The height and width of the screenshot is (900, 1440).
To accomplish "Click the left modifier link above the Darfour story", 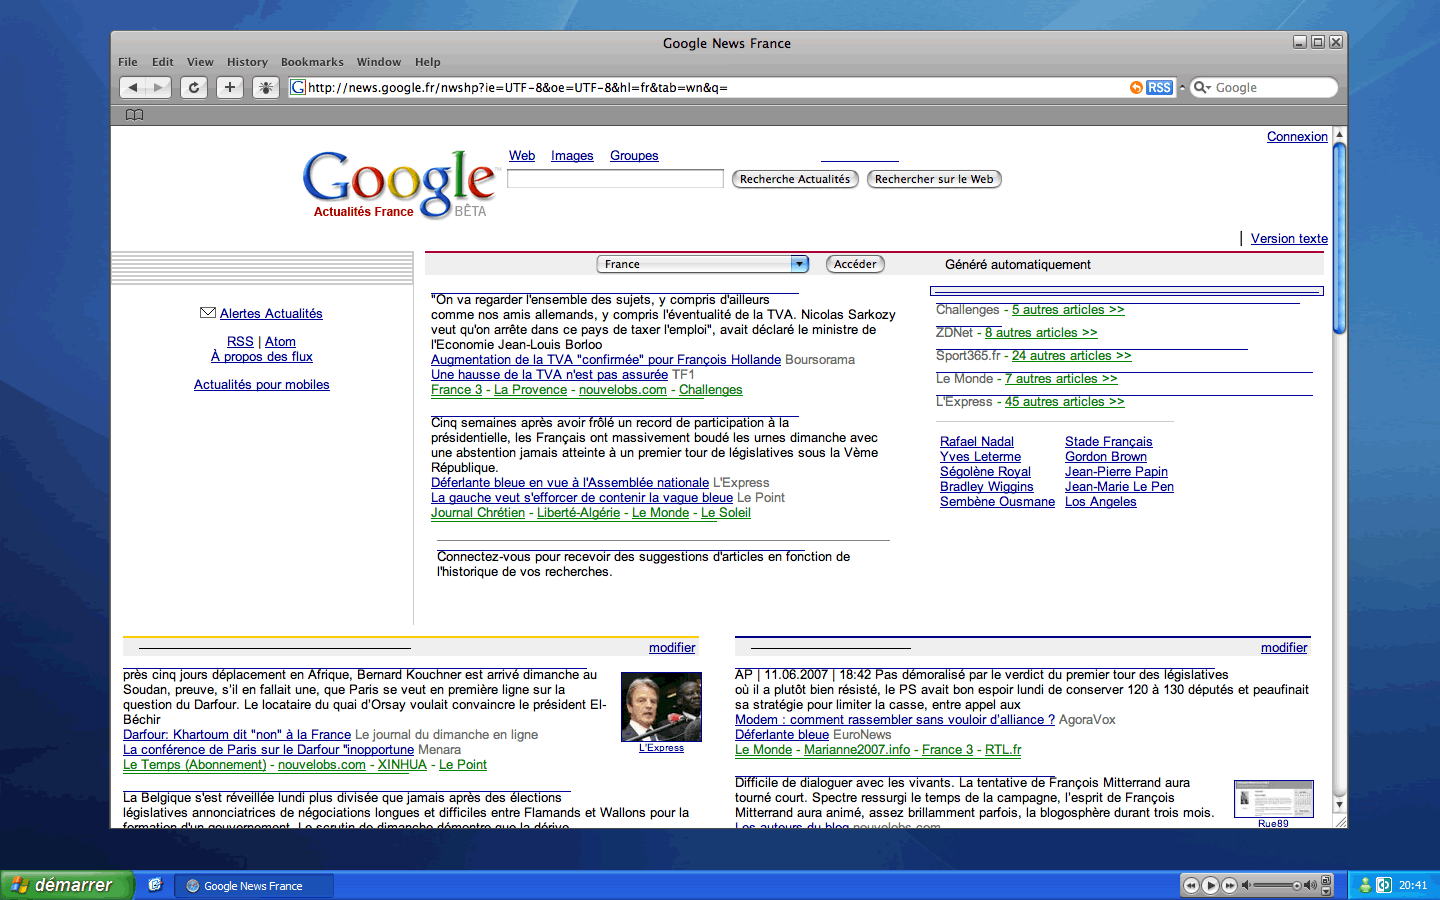I will (672, 648).
